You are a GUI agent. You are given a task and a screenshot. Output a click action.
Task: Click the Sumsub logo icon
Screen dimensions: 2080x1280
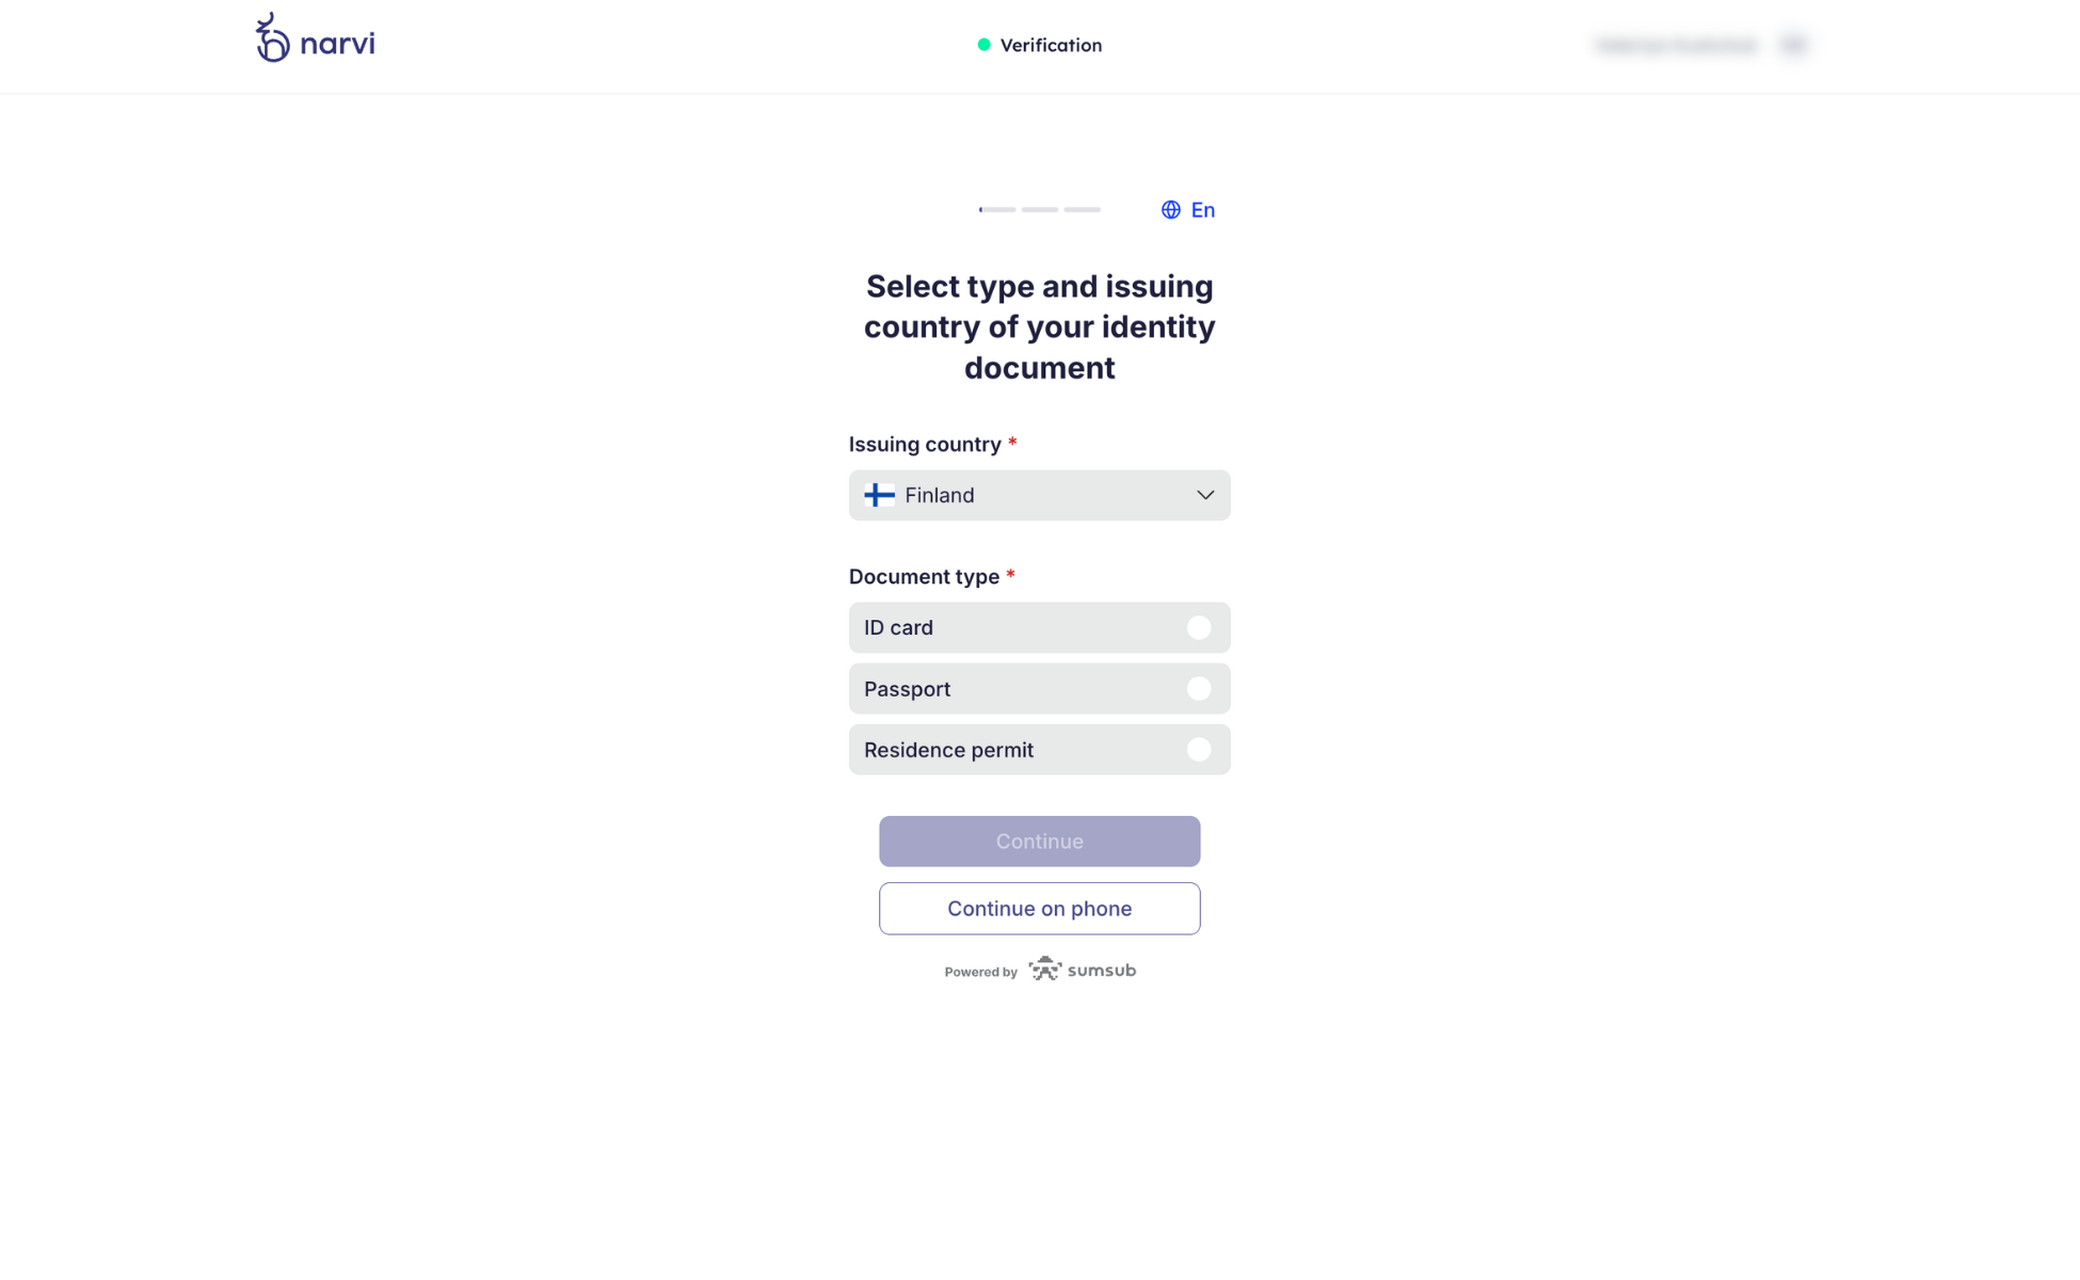click(x=1045, y=969)
